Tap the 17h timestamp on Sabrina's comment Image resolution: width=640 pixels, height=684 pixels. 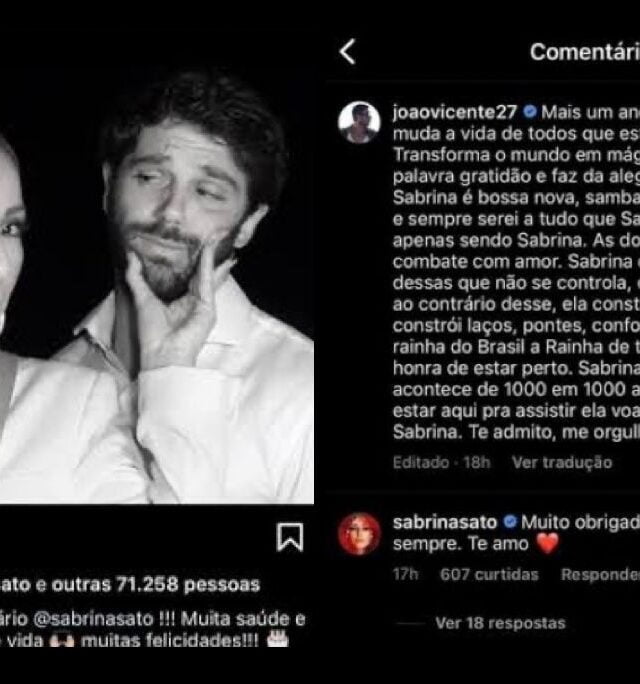tap(405, 575)
